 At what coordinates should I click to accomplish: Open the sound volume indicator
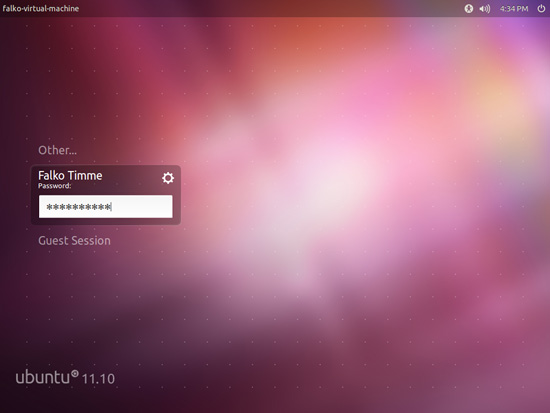click(x=484, y=8)
